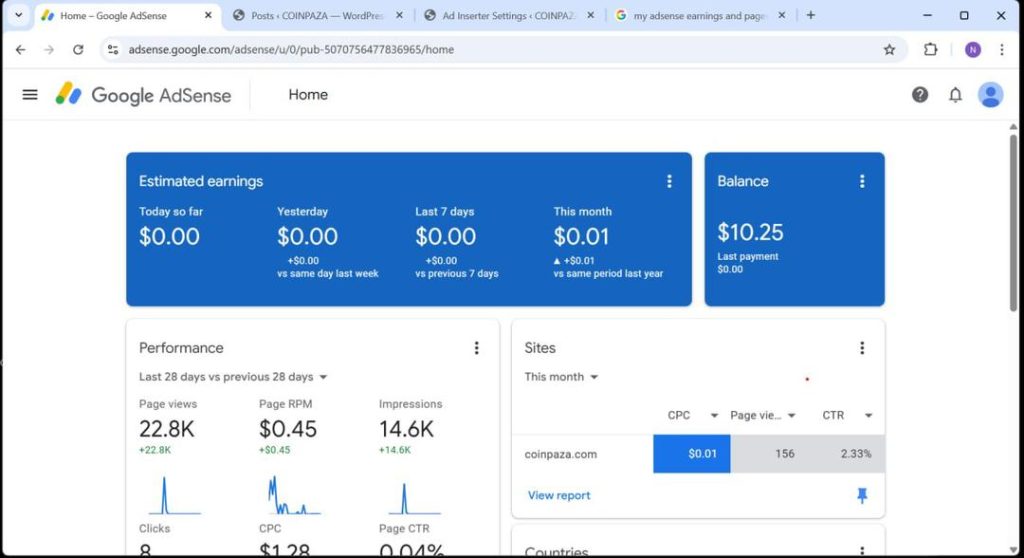Switch to the Posts COINPAZA WordPress tab
Screen dimensions: 1024x558
[317, 16]
